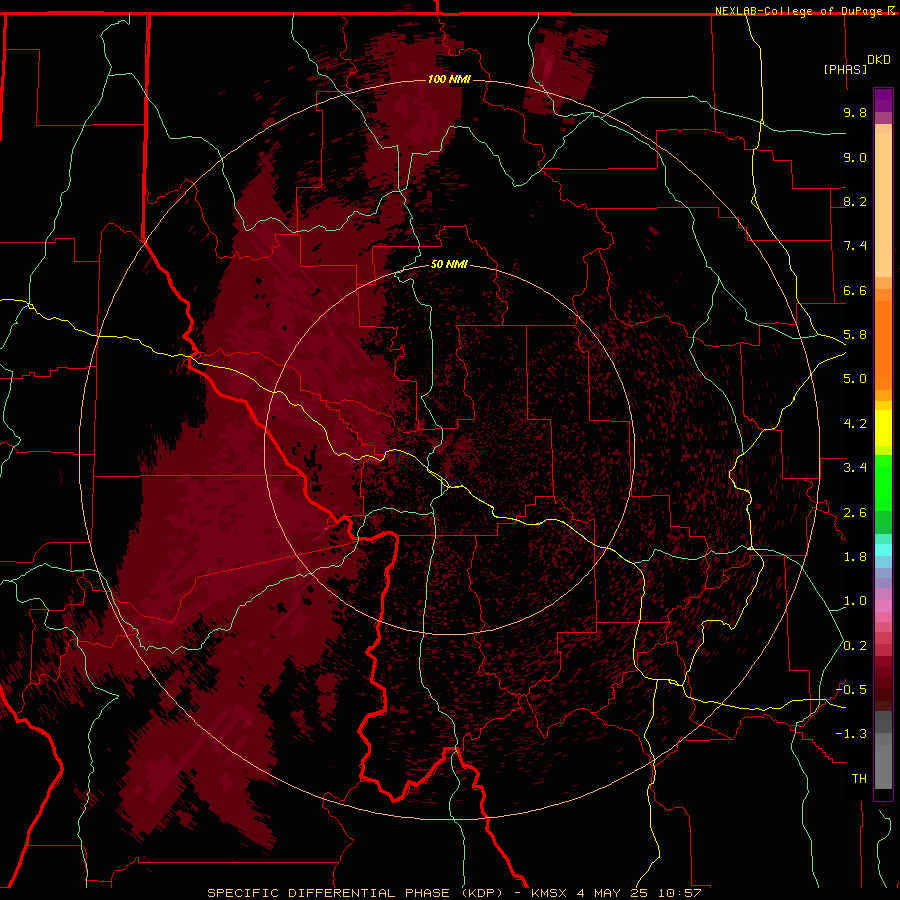900x900 pixels.
Task: Click the 50 NMI range ring label
Action: (449, 264)
